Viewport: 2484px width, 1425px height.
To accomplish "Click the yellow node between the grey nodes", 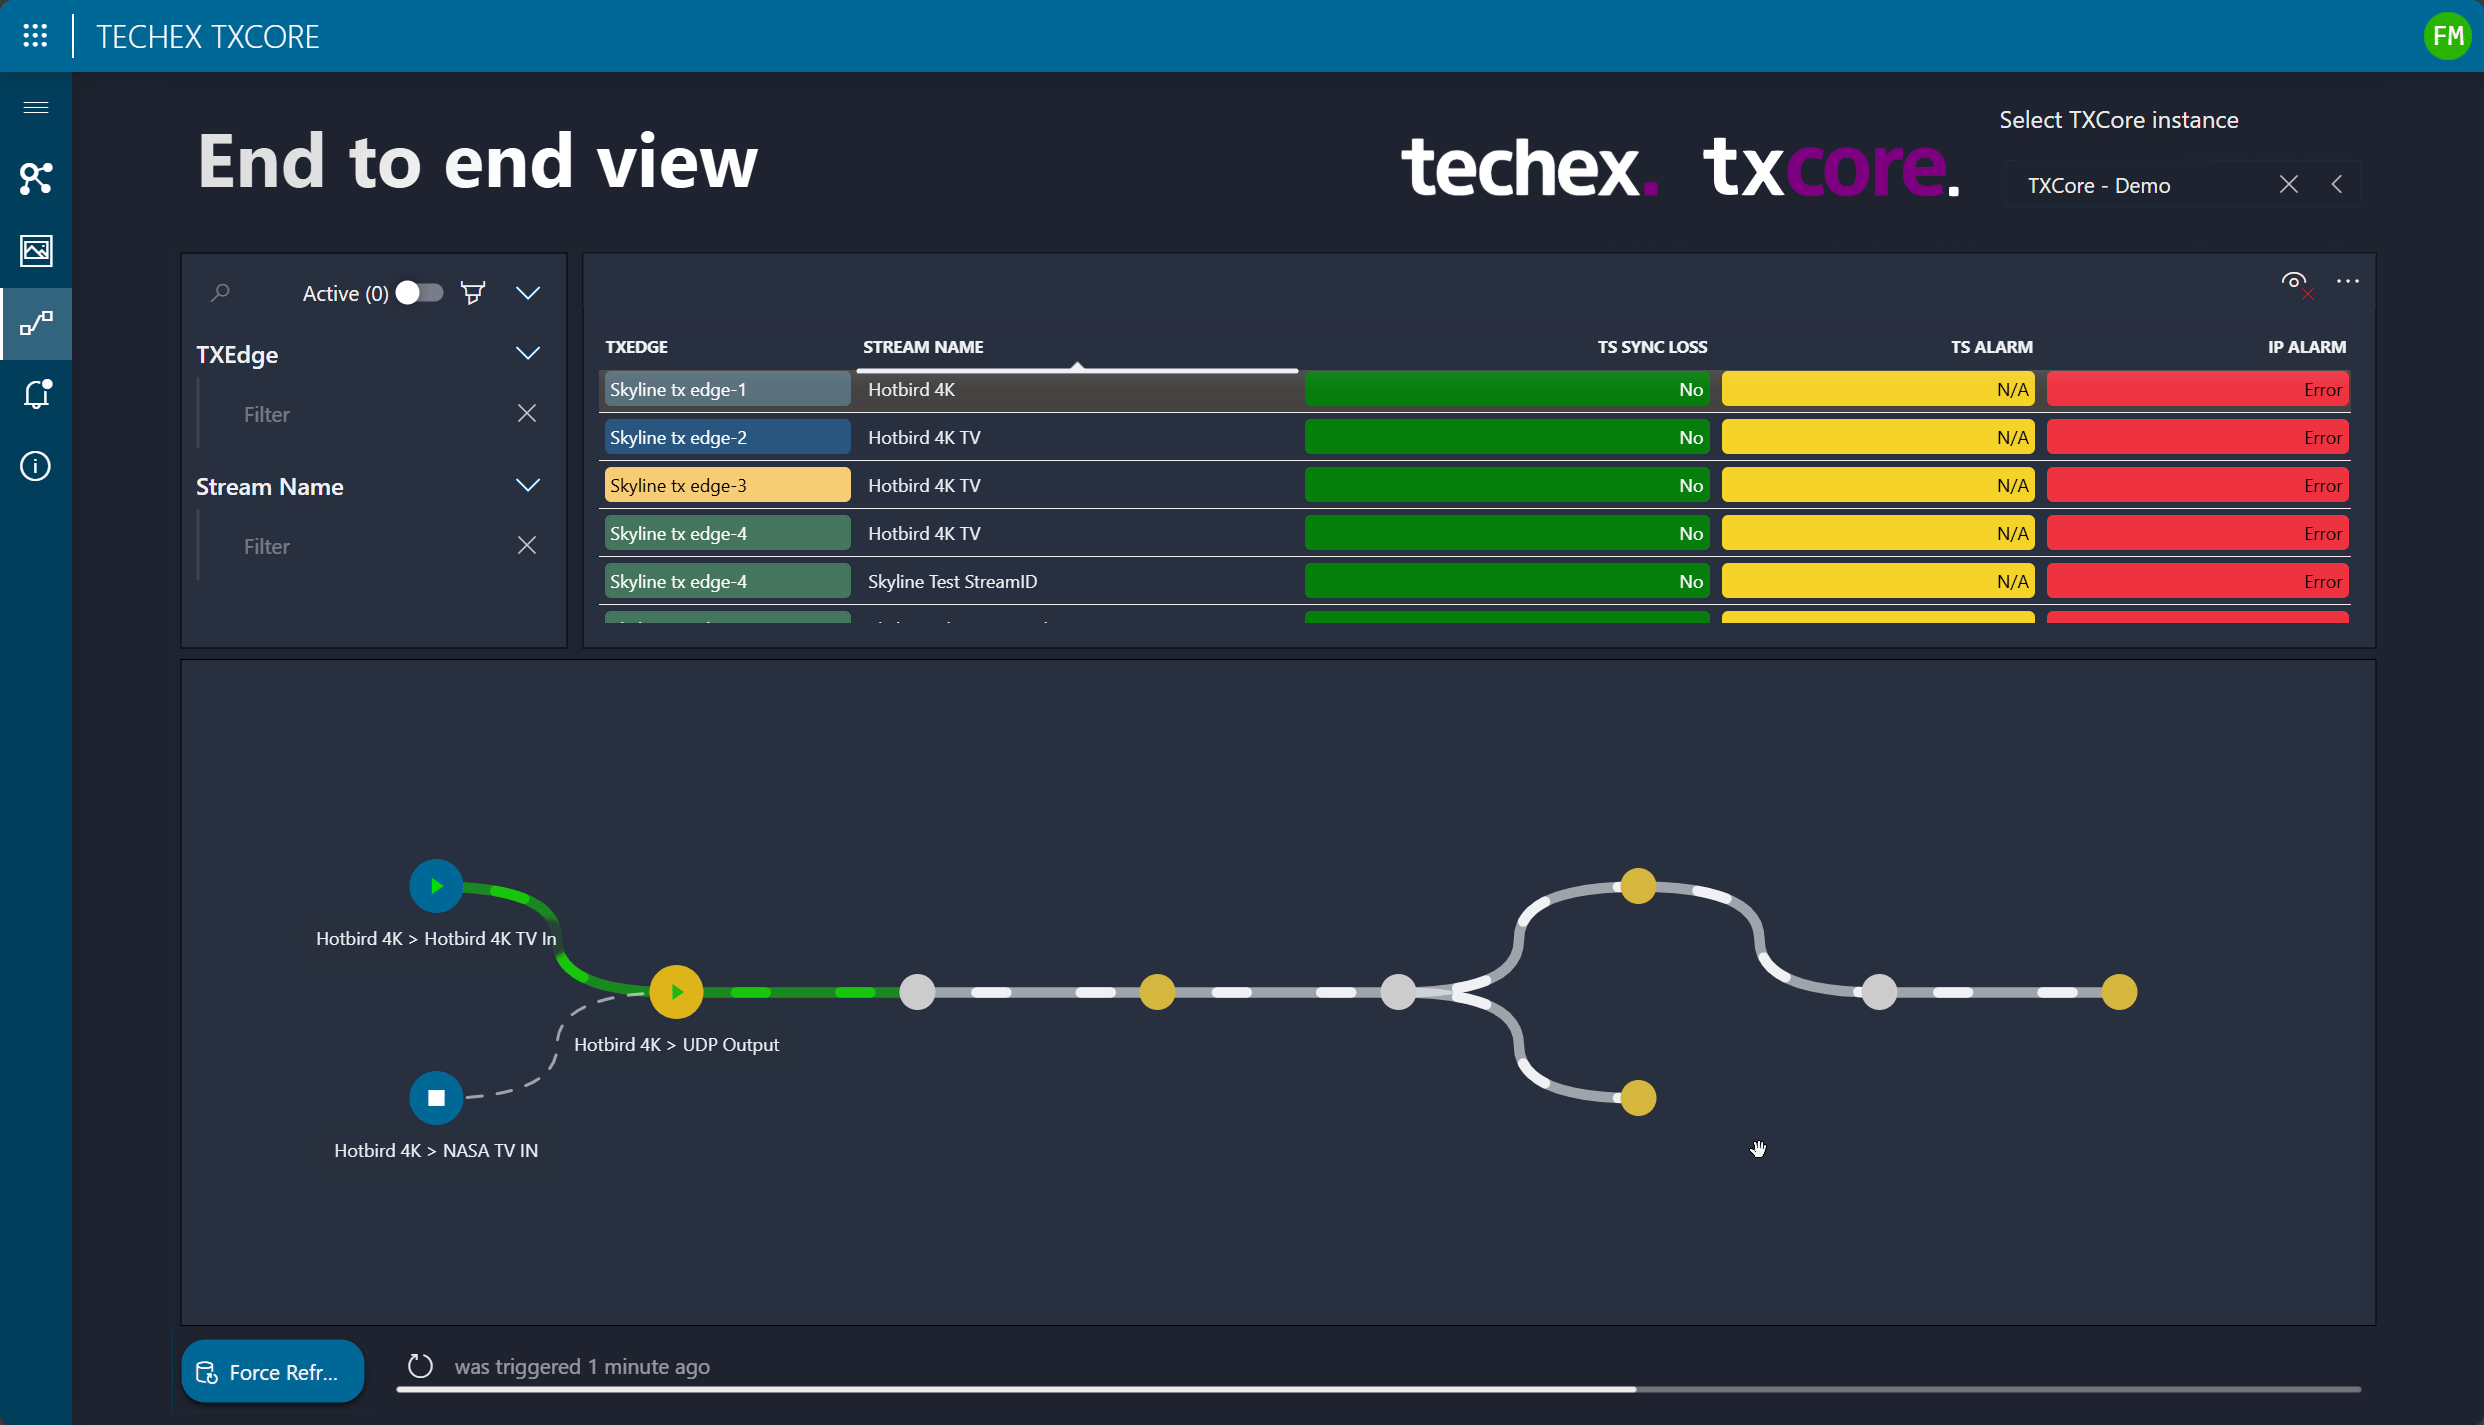I will point(1157,992).
